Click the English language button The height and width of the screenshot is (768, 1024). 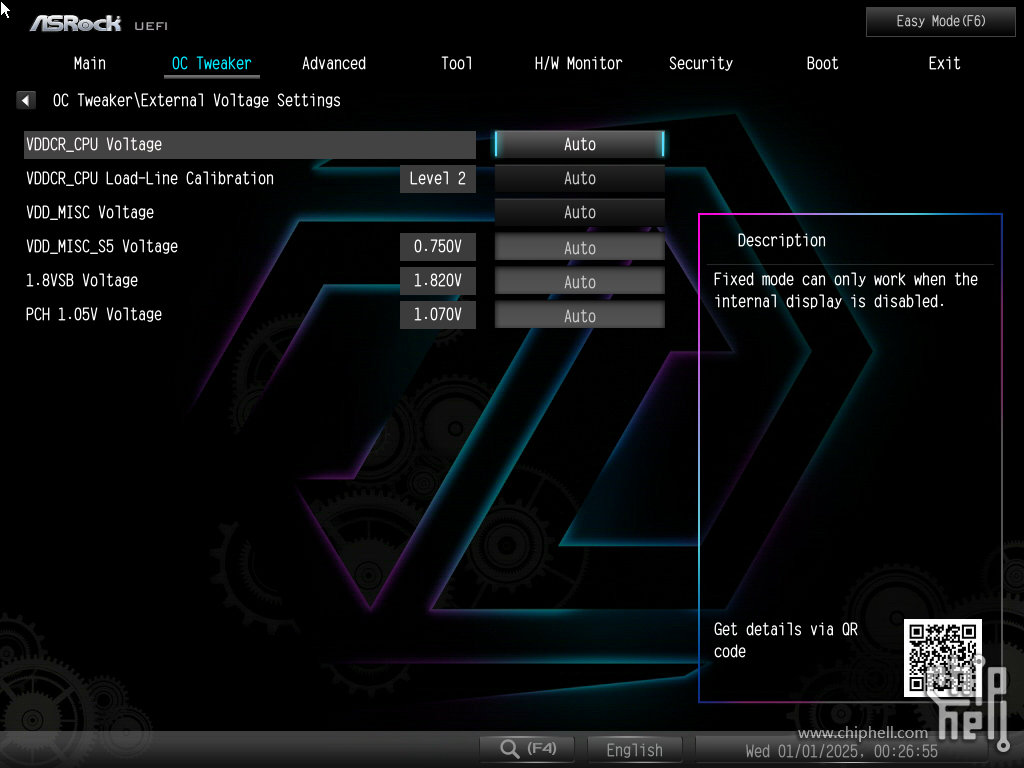point(634,749)
